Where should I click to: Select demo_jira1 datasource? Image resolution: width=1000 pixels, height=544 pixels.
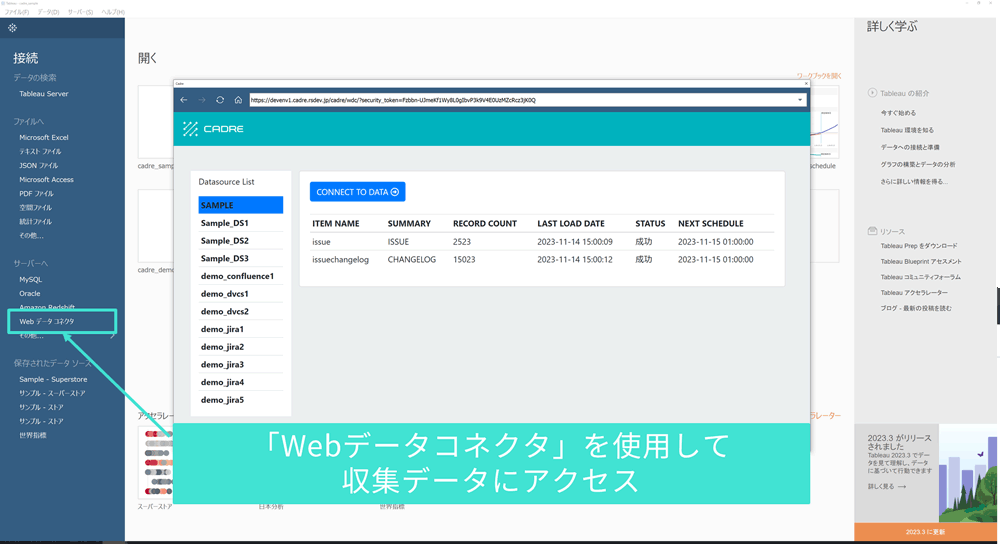[x=240, y=329]
